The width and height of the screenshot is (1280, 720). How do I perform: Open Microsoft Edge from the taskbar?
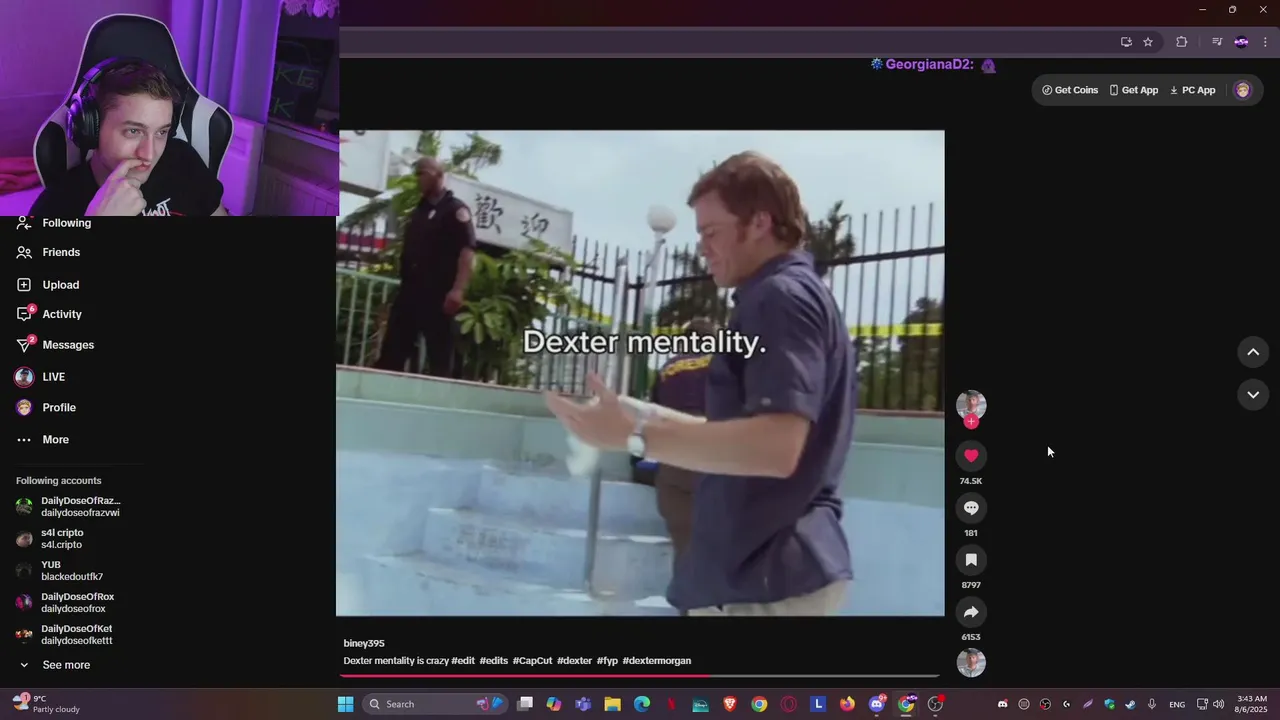tap(642, 704)
